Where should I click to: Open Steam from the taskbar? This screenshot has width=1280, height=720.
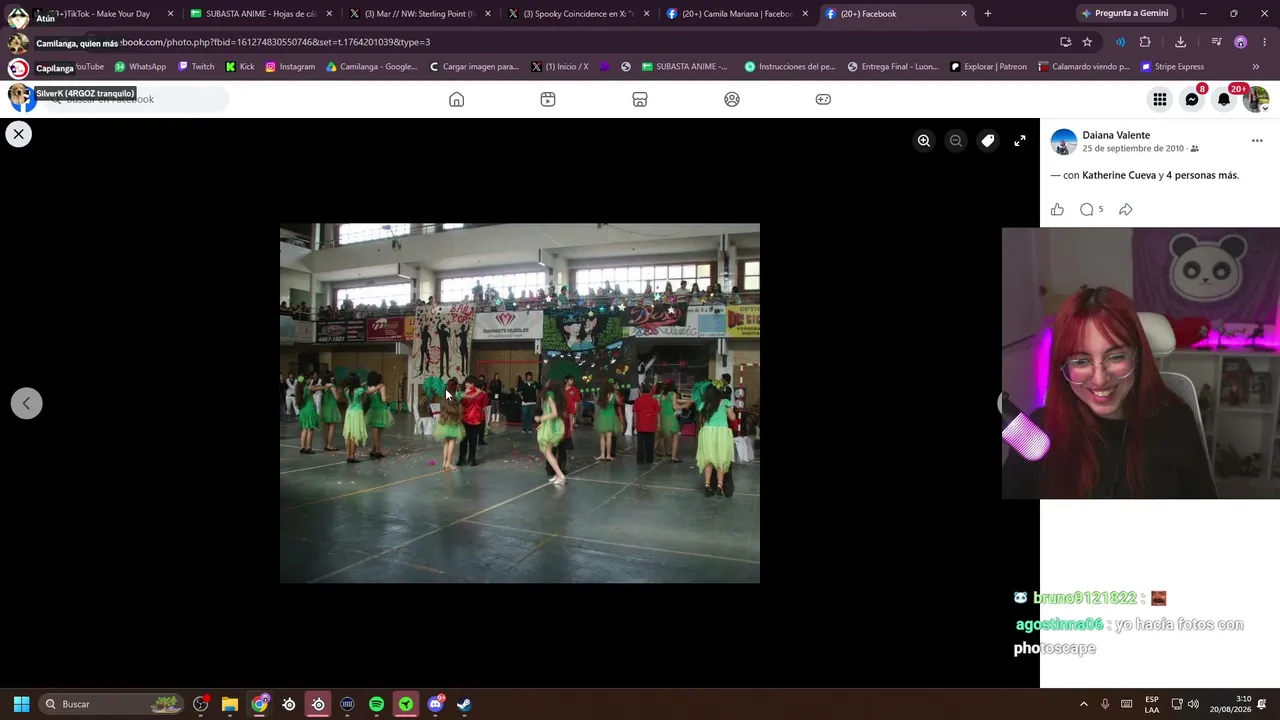(464, 704)
